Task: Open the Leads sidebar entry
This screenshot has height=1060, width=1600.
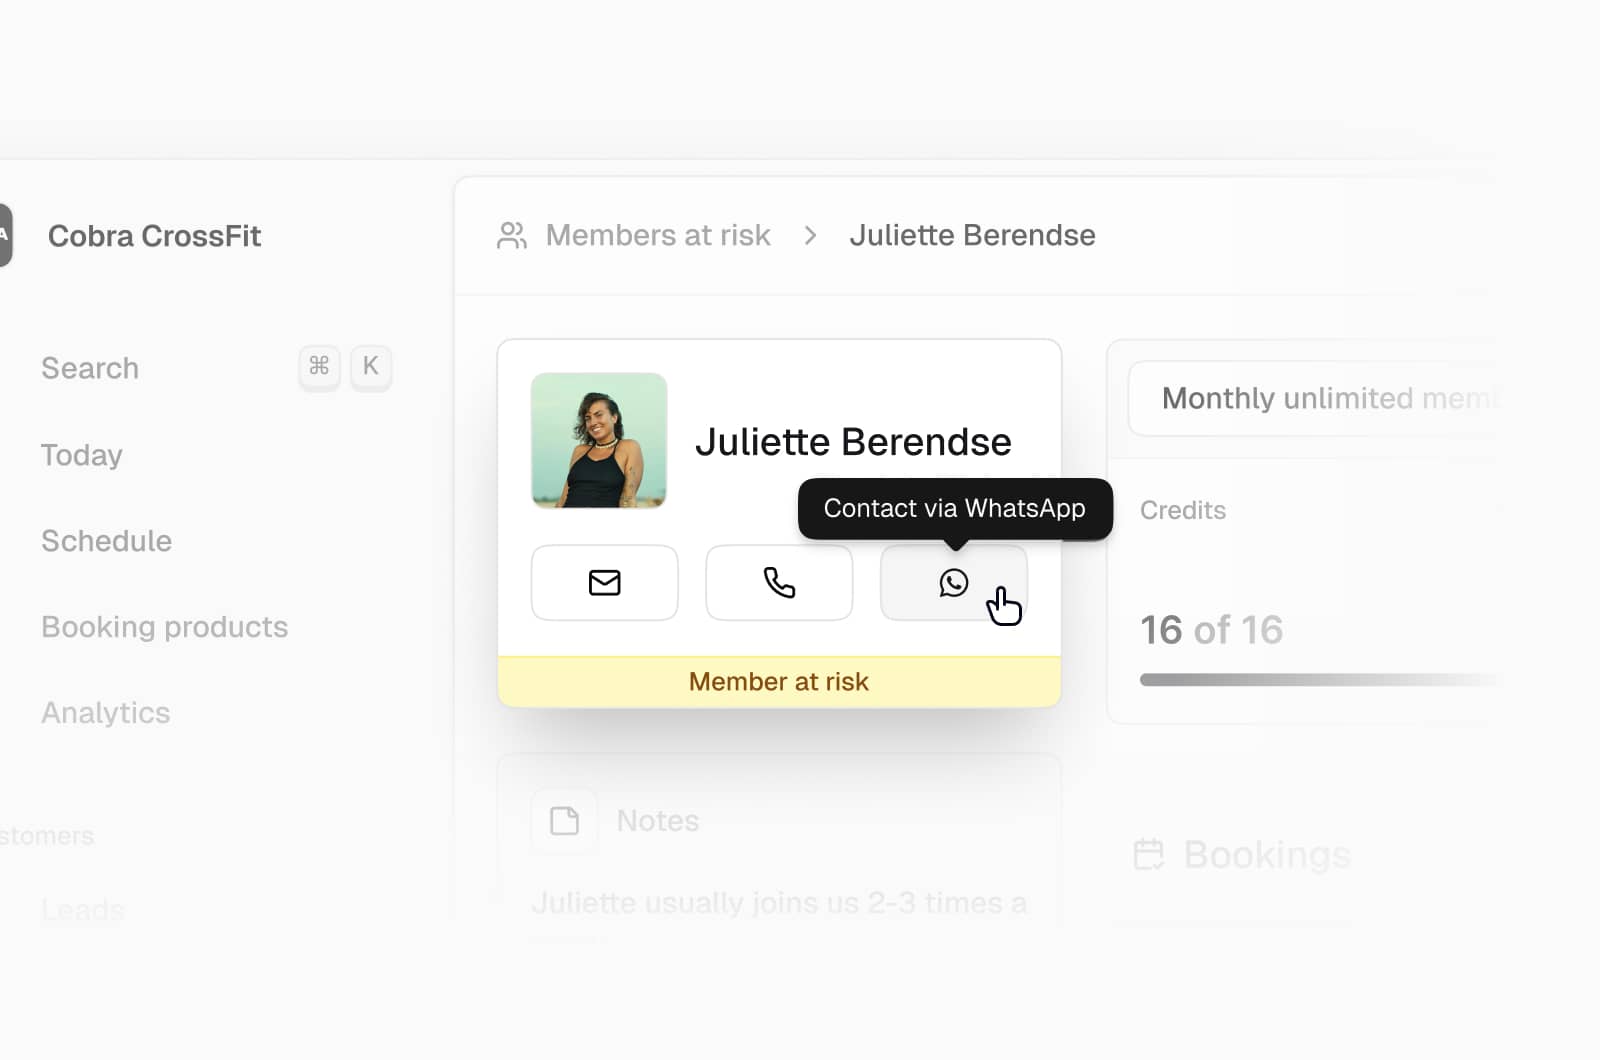Action: coord(83,909)
